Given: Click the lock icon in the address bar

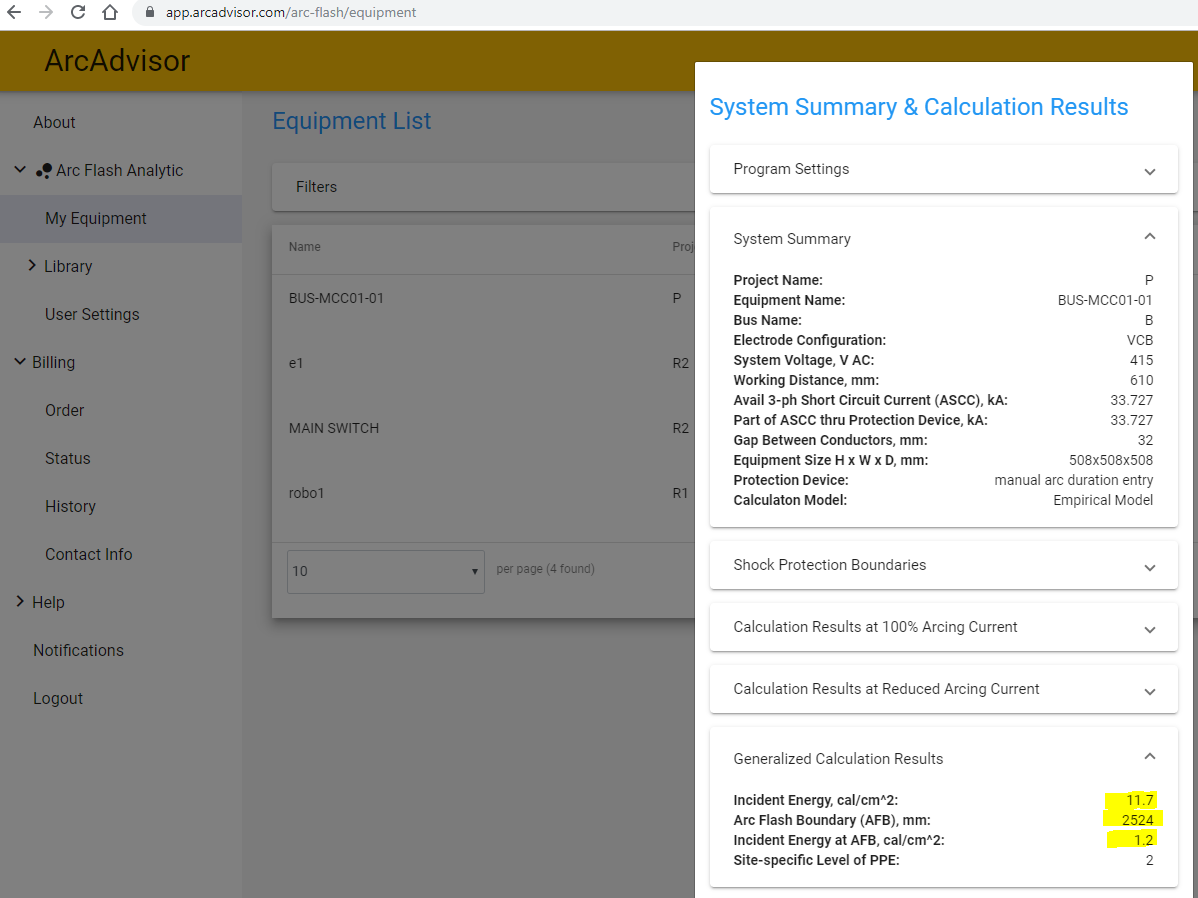Looking at the screenshot, I should (x=150, y=12).
